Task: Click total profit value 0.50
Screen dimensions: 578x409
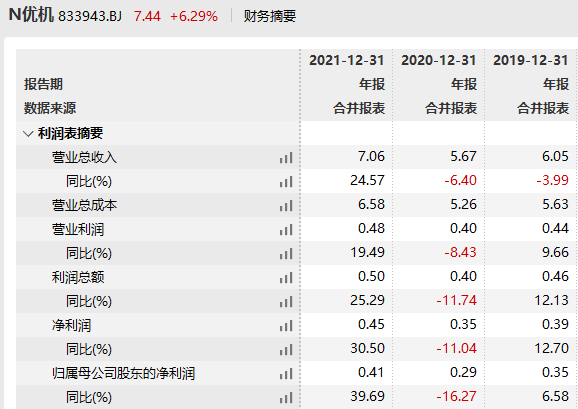Action: pos(371,276)
